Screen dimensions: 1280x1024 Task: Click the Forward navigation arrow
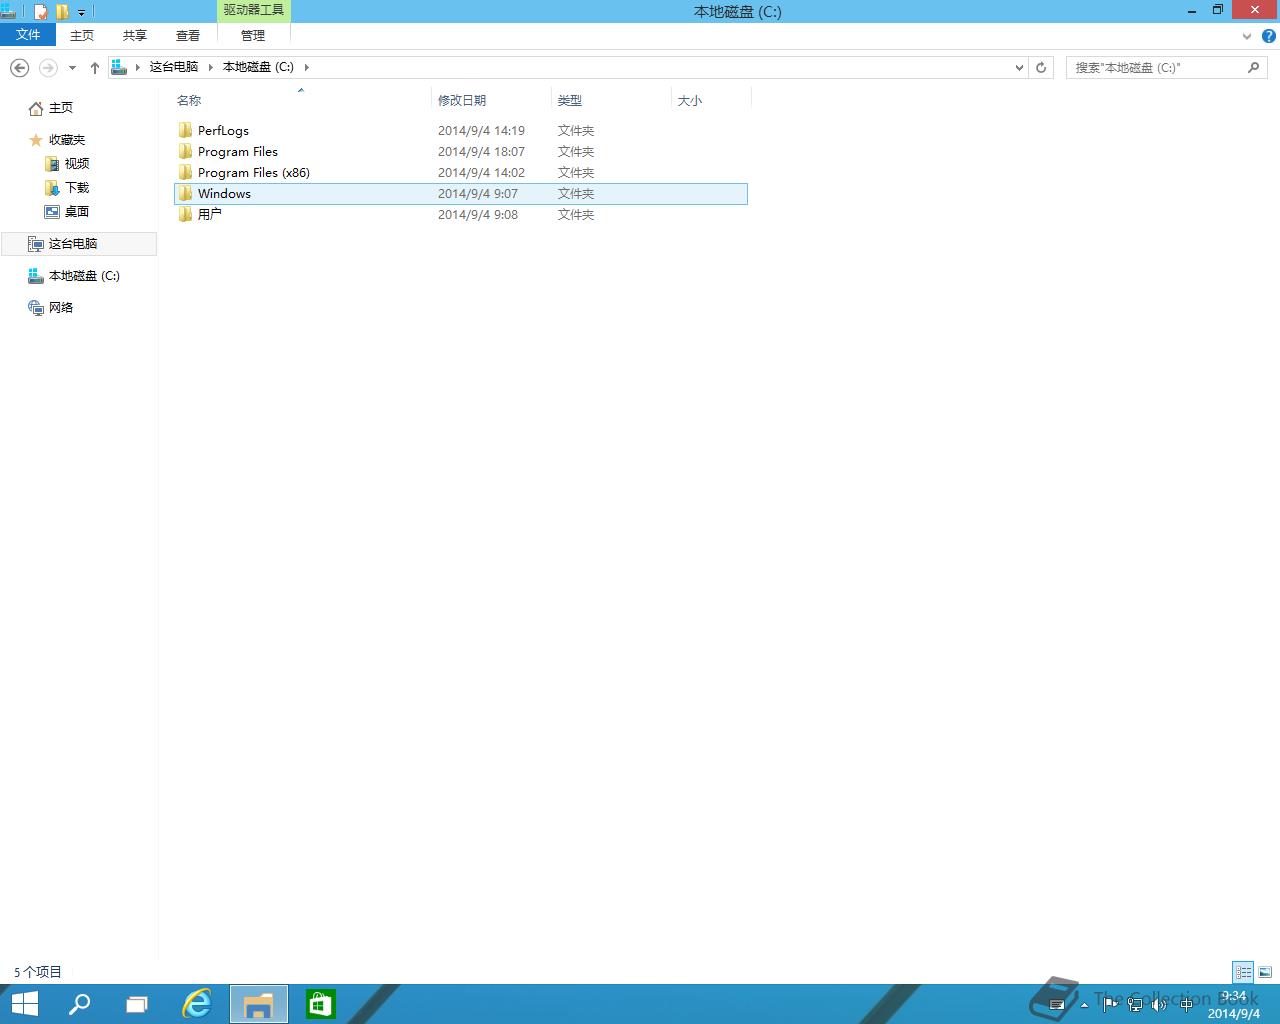pos(48,67)
